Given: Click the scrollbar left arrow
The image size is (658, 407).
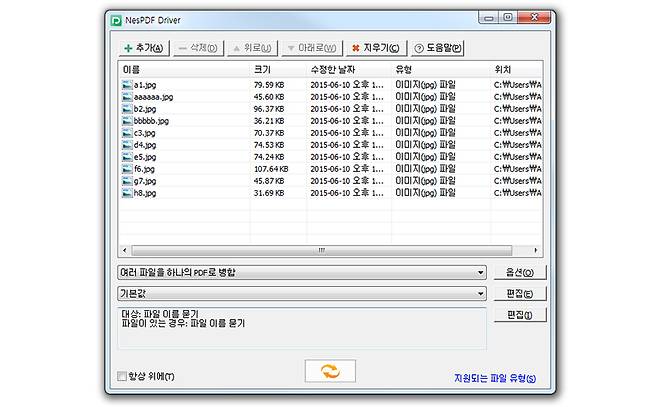Looking at the screenshot, I should tap(125, 250).
